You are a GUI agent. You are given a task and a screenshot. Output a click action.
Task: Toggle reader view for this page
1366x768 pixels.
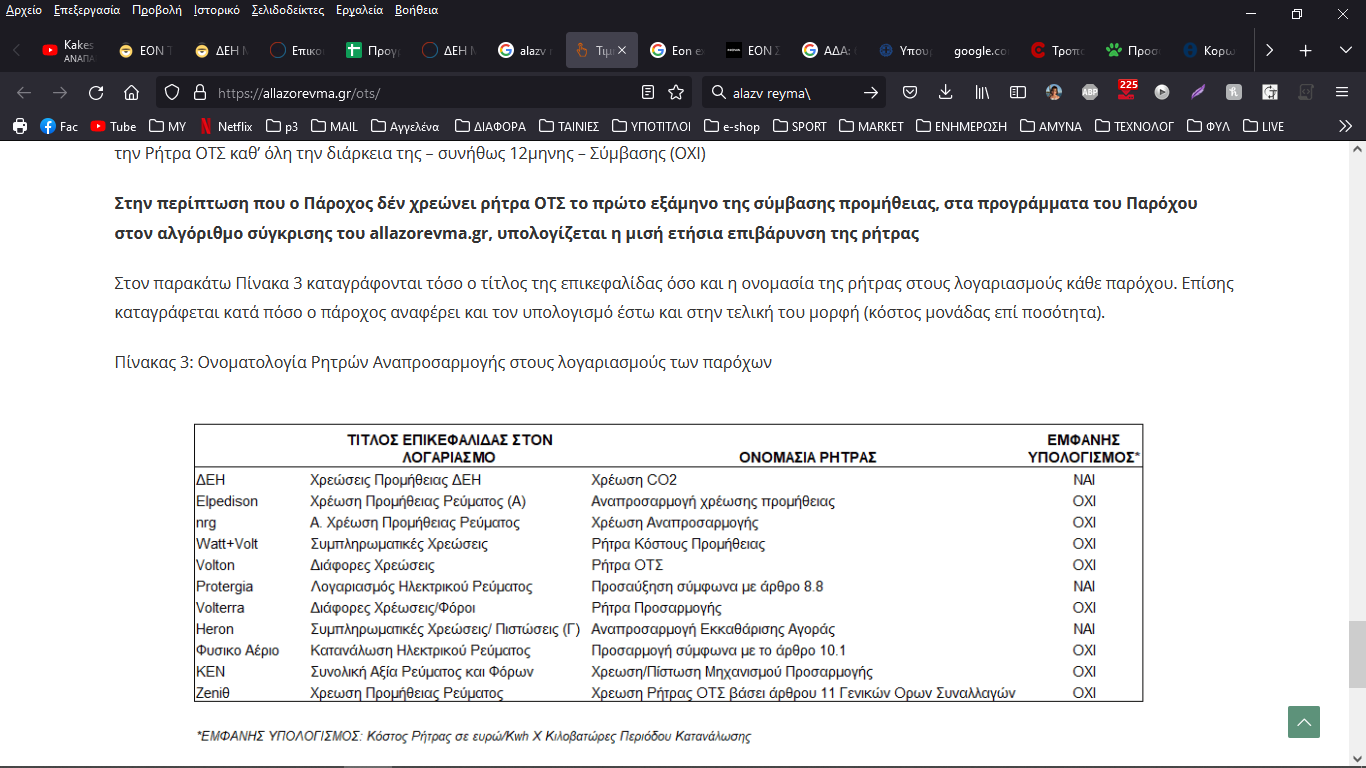[648, 92]
